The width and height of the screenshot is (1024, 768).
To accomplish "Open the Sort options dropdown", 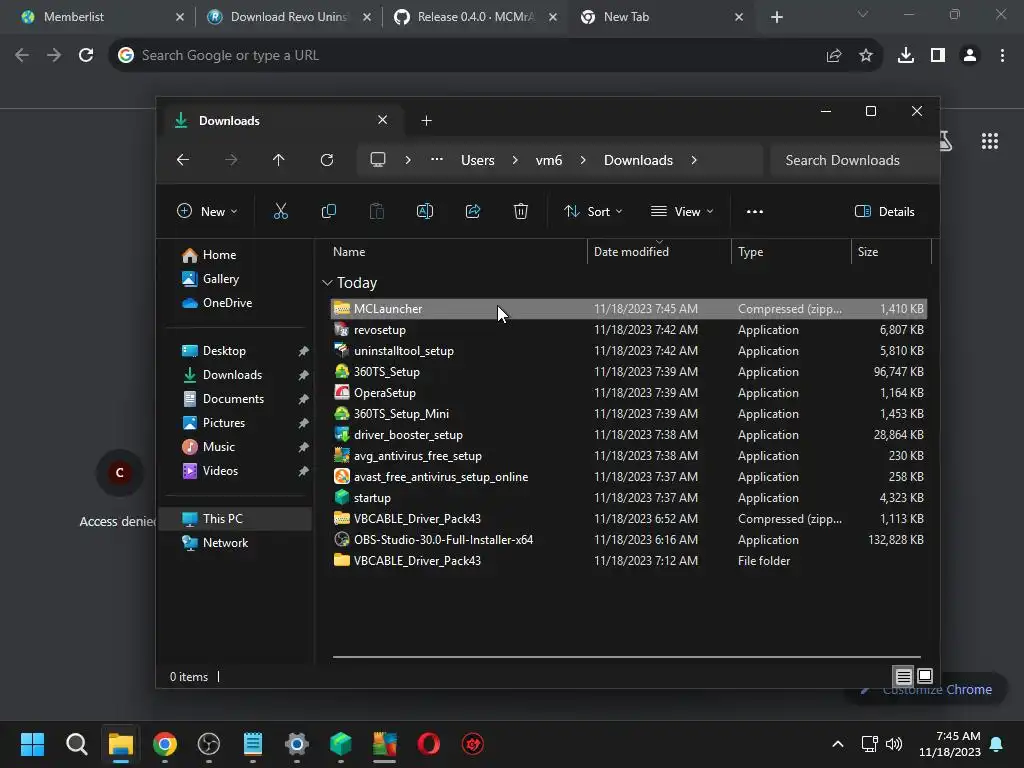I will (593, 211).
